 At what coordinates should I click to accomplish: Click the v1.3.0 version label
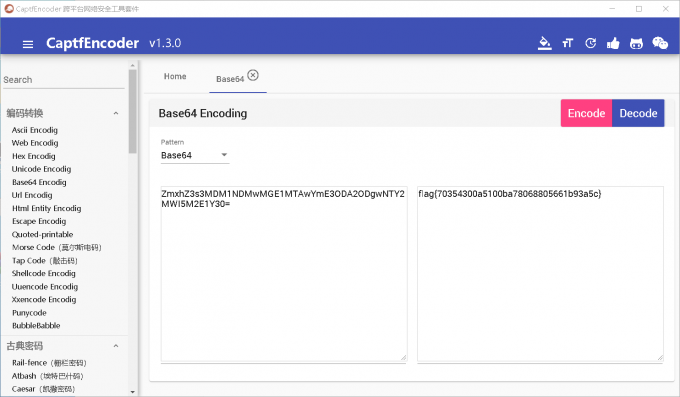[165, 43]
